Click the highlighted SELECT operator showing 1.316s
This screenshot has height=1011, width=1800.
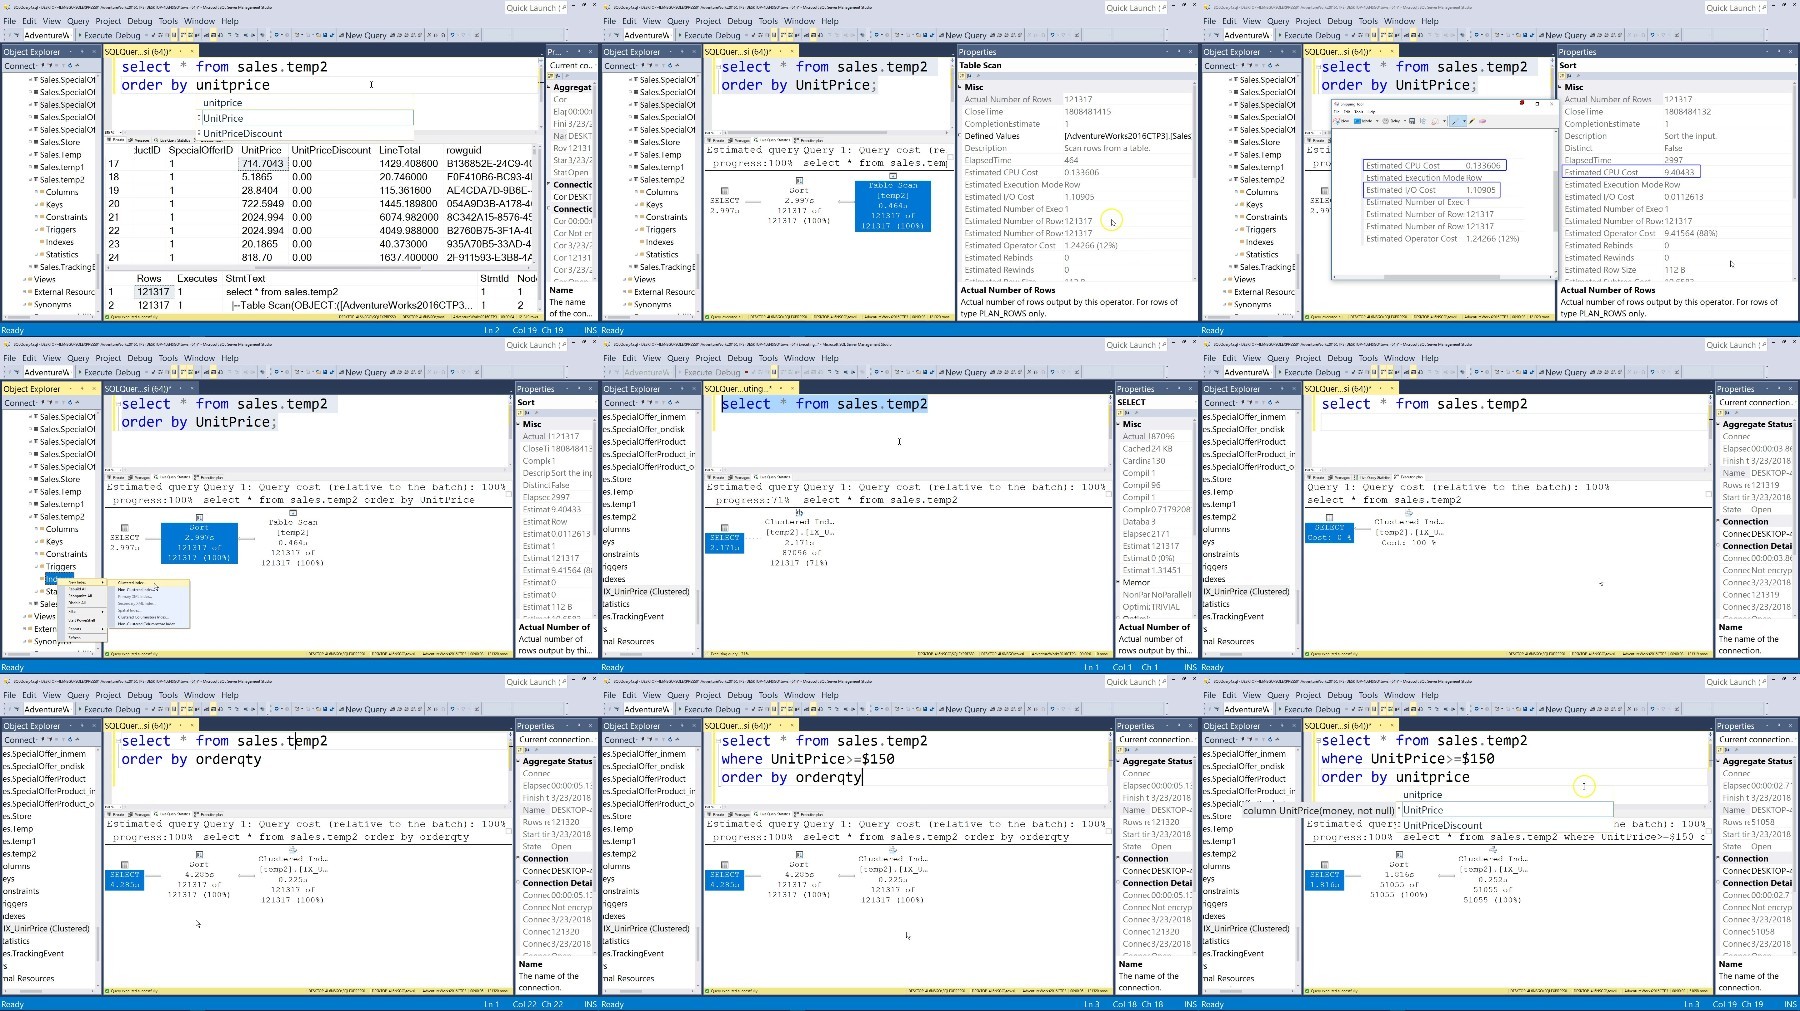tap(1323, 879)
